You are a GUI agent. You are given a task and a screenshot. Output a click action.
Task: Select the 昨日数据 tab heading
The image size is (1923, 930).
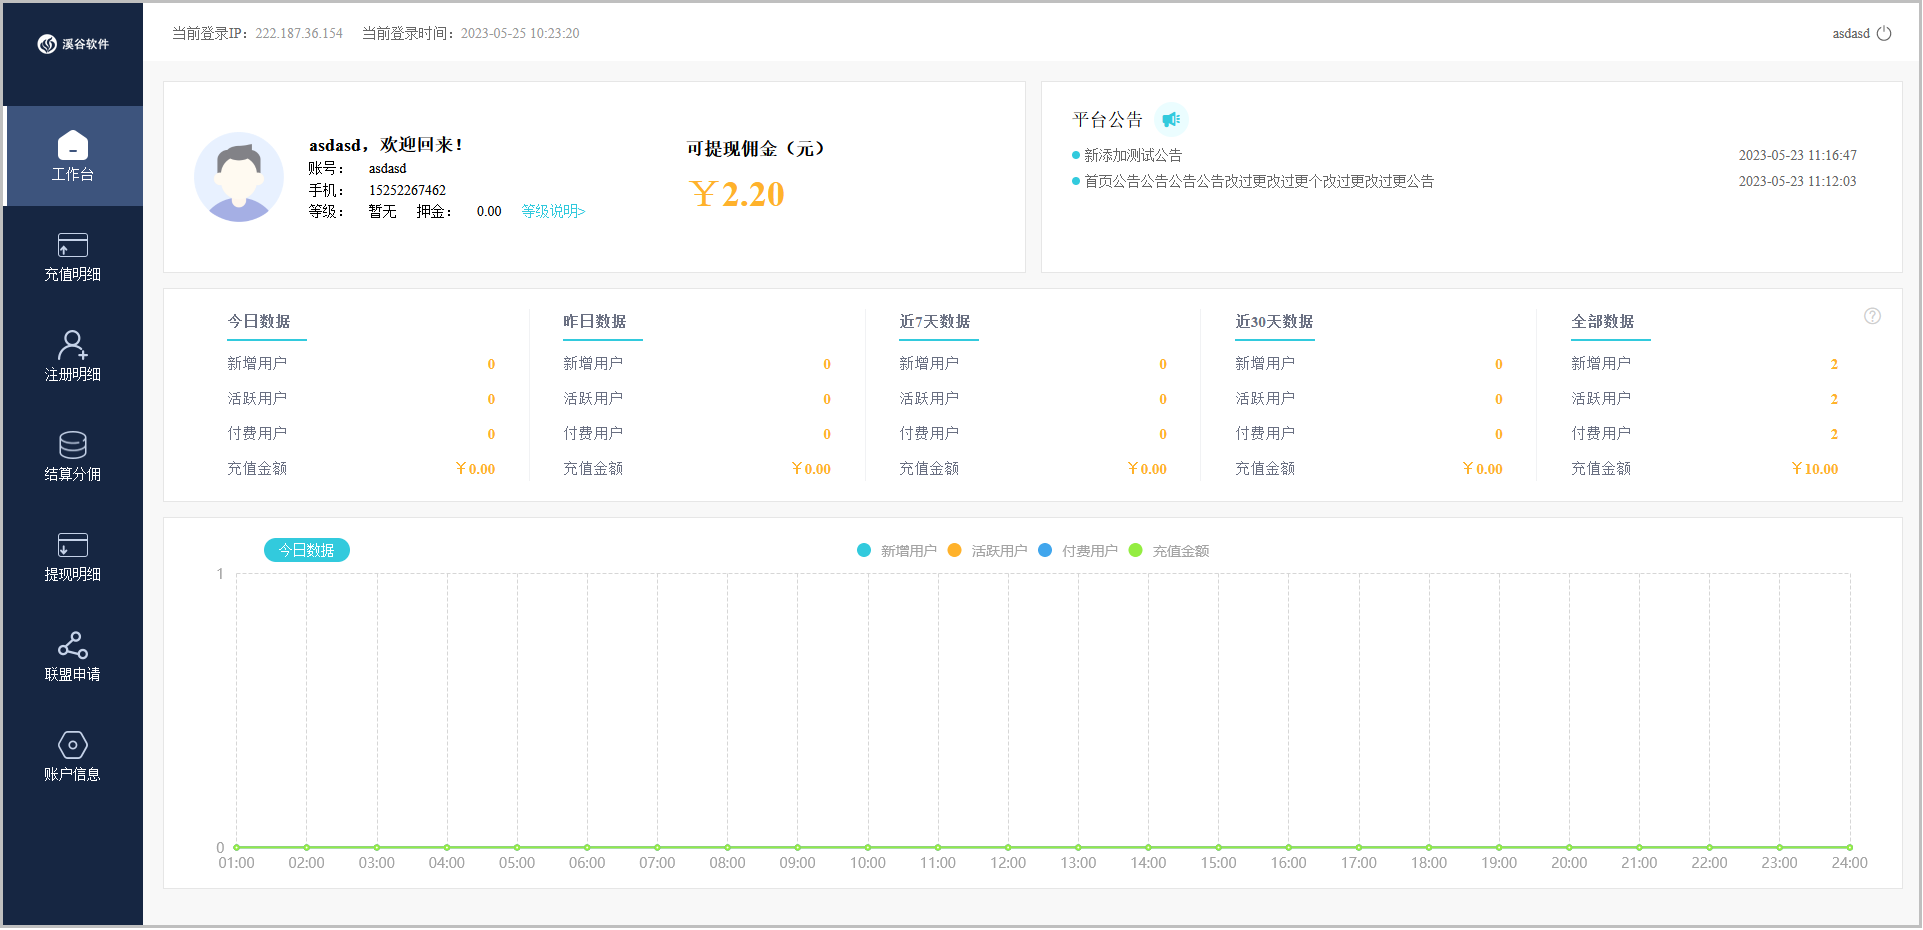595,322
